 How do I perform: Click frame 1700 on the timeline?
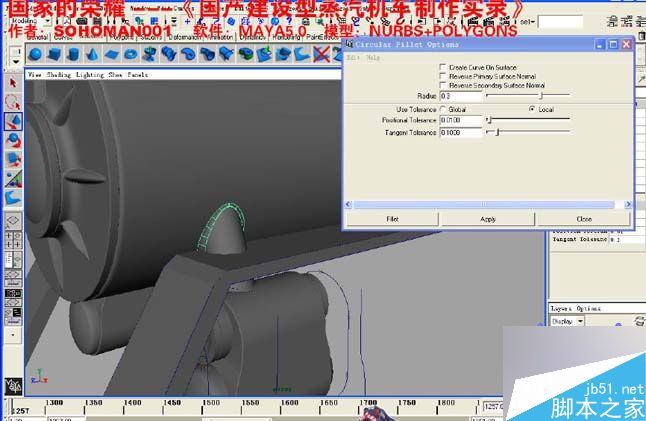[368, 405]
